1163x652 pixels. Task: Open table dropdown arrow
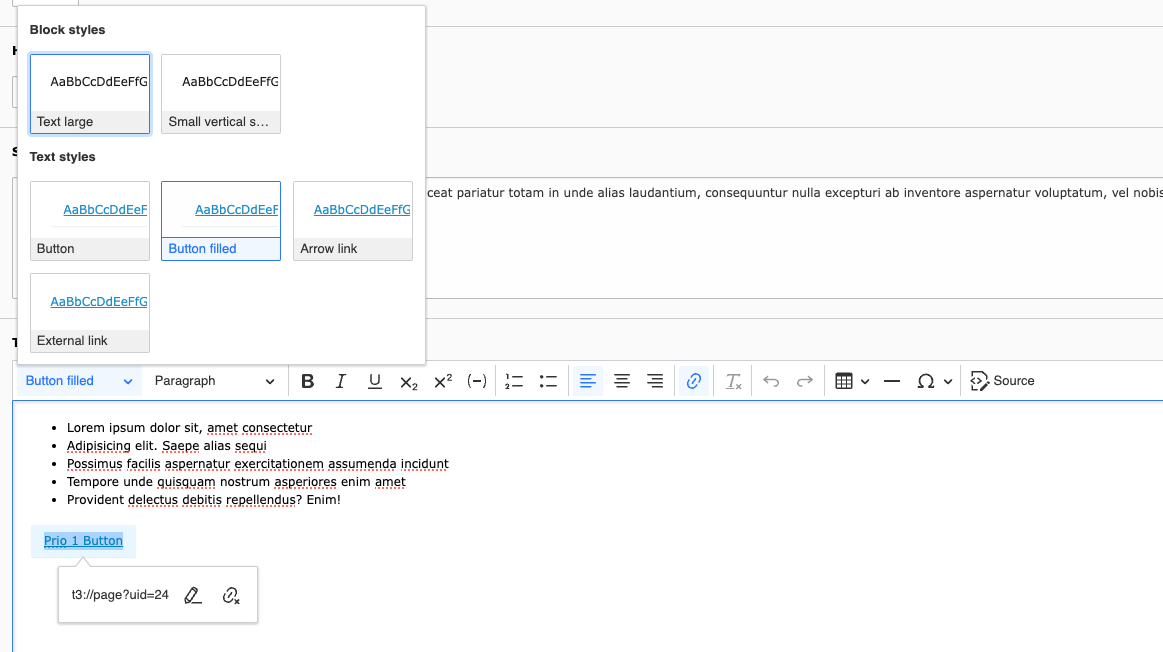865,381
